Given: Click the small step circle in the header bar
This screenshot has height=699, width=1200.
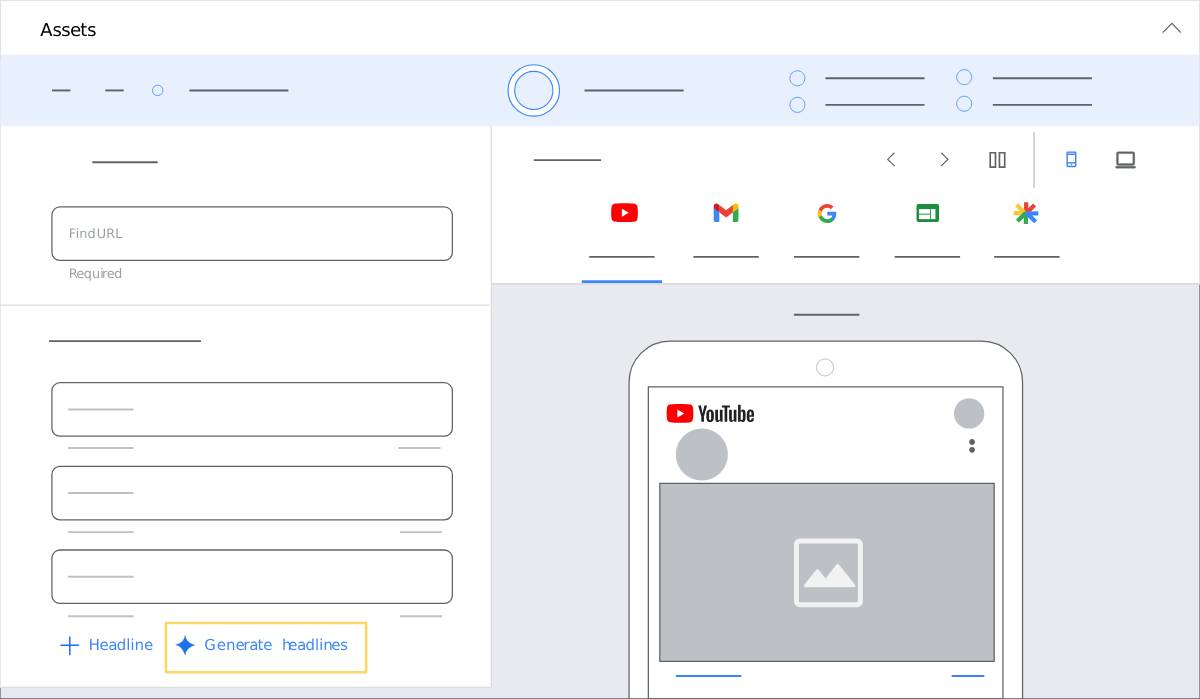Looking at the screenshot, I should 158,90.
